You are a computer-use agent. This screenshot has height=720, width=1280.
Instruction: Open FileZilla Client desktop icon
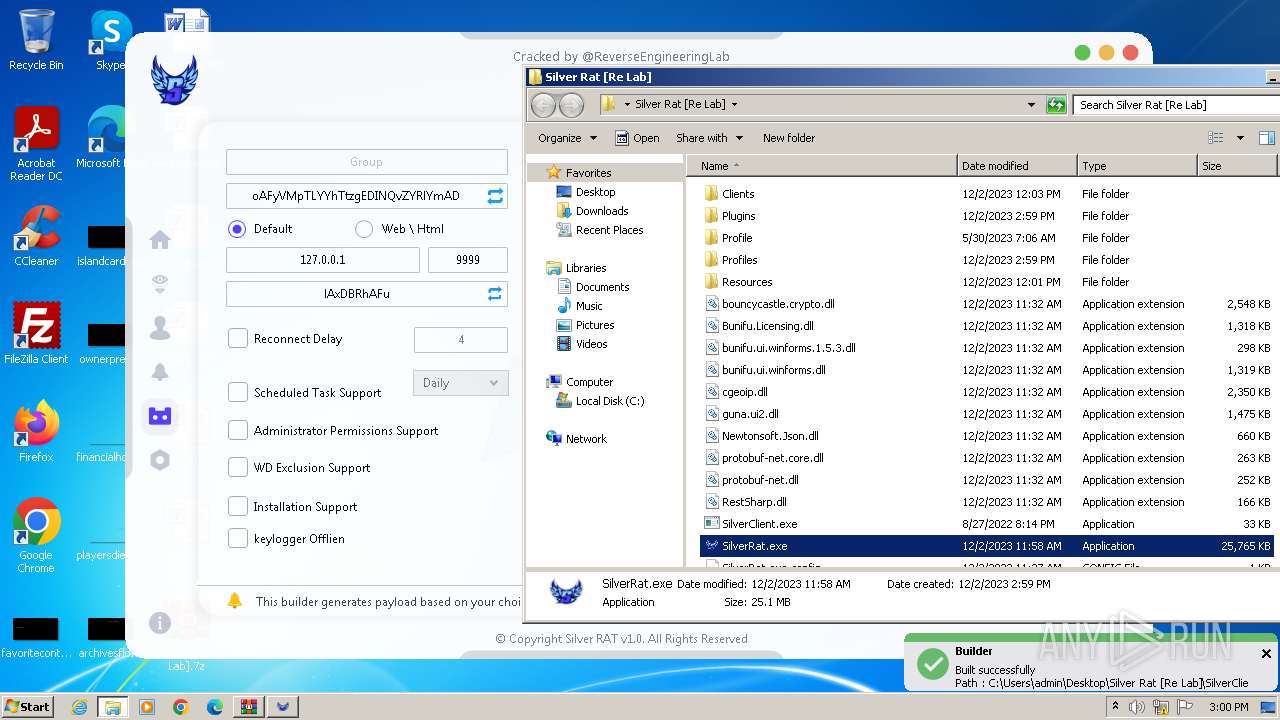pyautogui.click(x=36, y=334)
